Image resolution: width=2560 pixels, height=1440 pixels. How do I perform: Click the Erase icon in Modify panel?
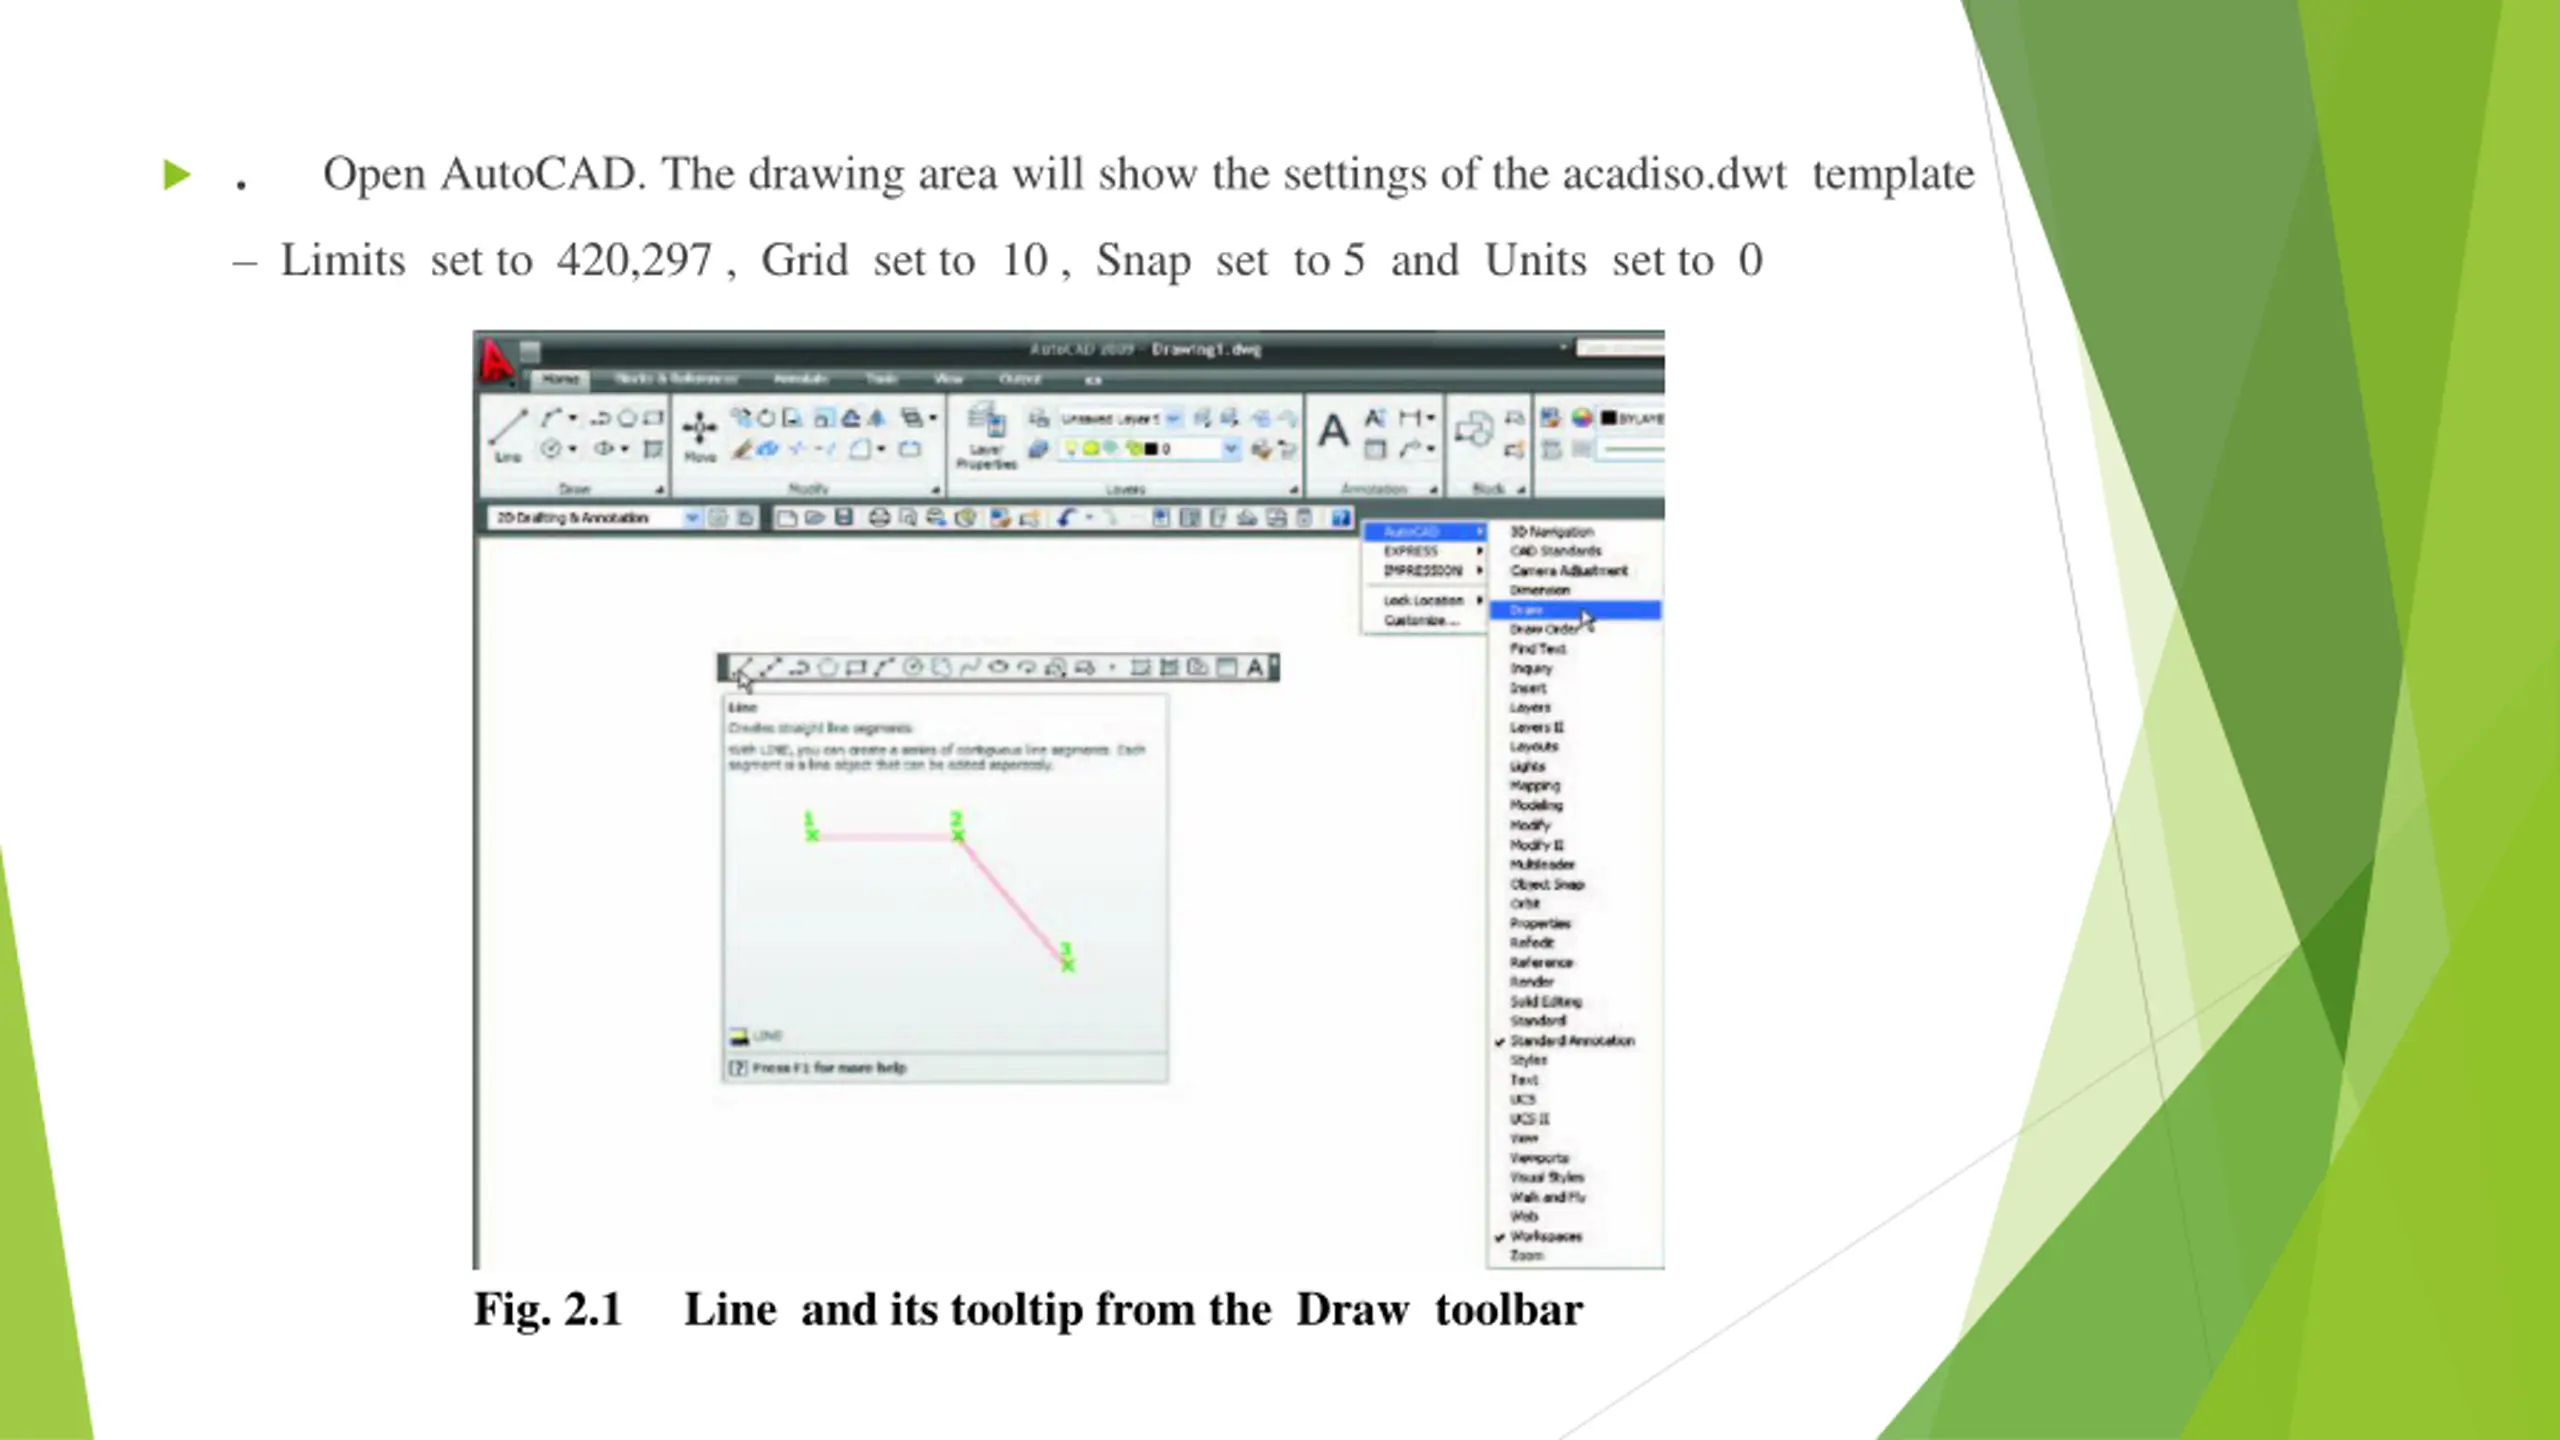[x=741, y=450]
